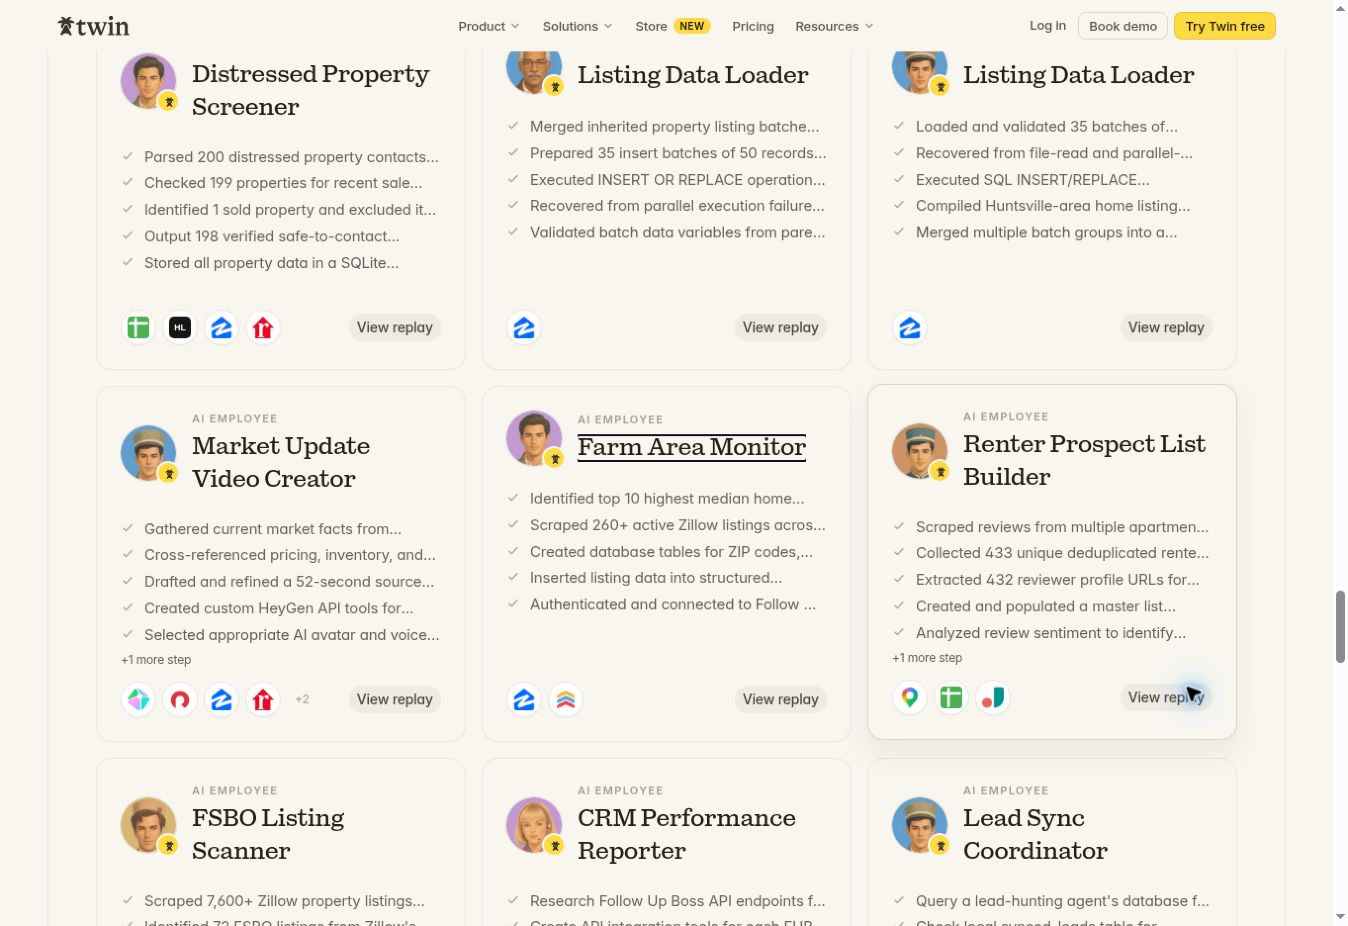
Task: Click the Renter Prospect List Builder avatar
Action: 920,451
